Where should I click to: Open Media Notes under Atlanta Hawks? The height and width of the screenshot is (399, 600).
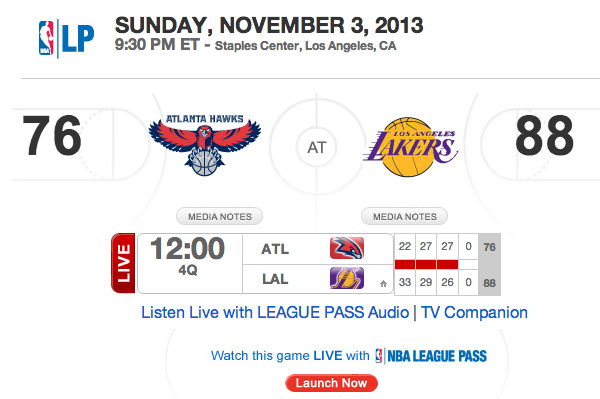219,217
